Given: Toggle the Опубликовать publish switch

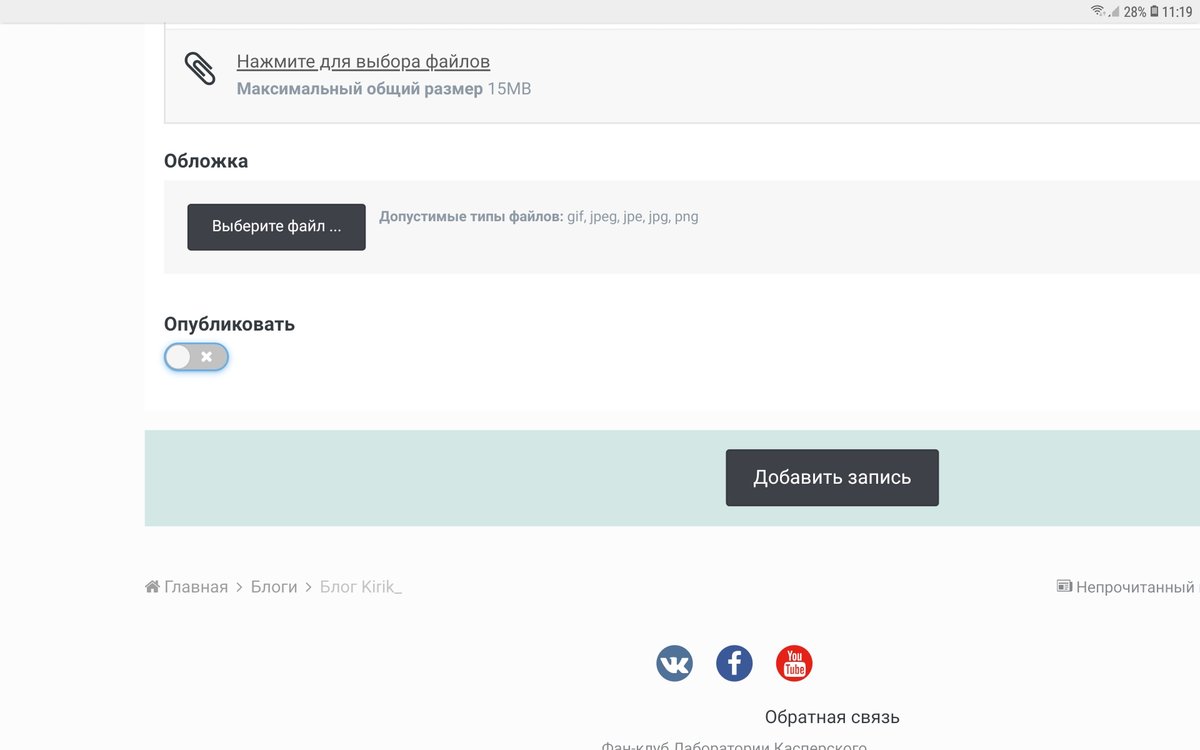Looking at the screenshot, I should 197,357.
